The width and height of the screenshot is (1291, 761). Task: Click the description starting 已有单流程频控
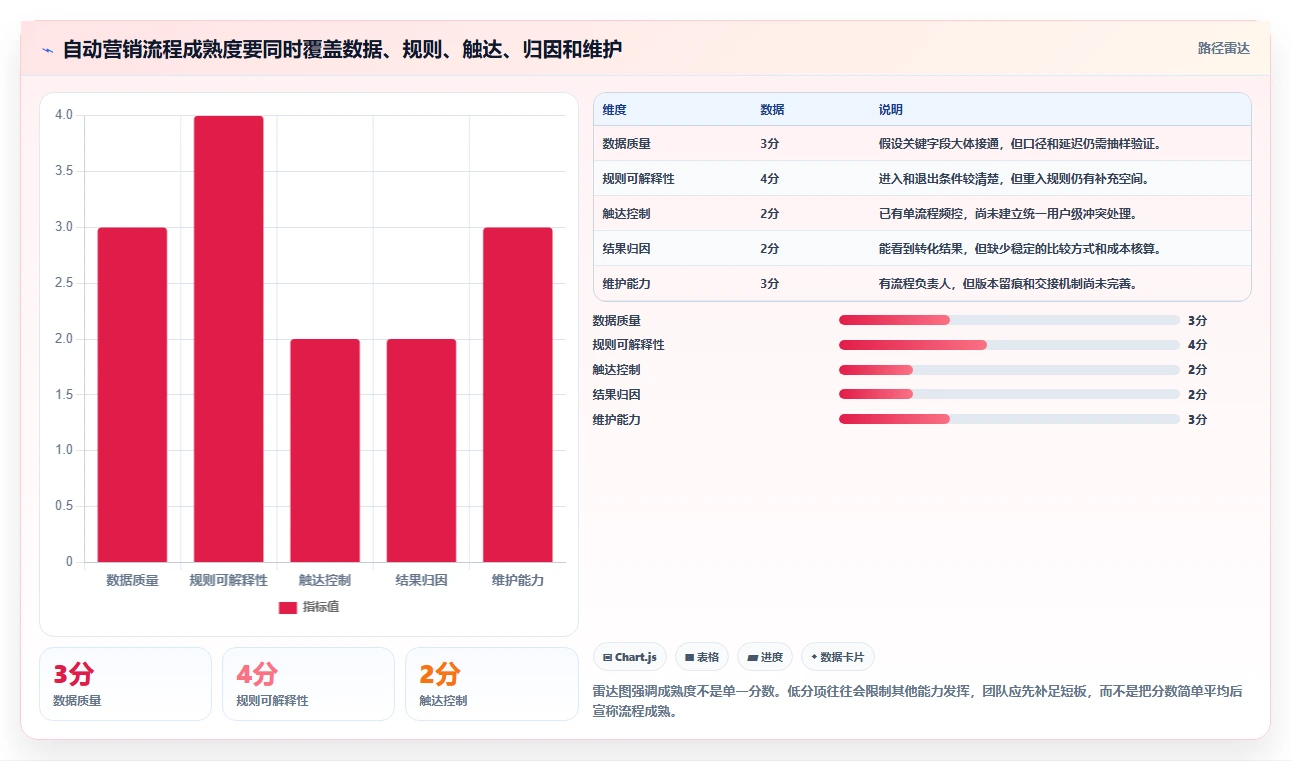click(1007, 214)
